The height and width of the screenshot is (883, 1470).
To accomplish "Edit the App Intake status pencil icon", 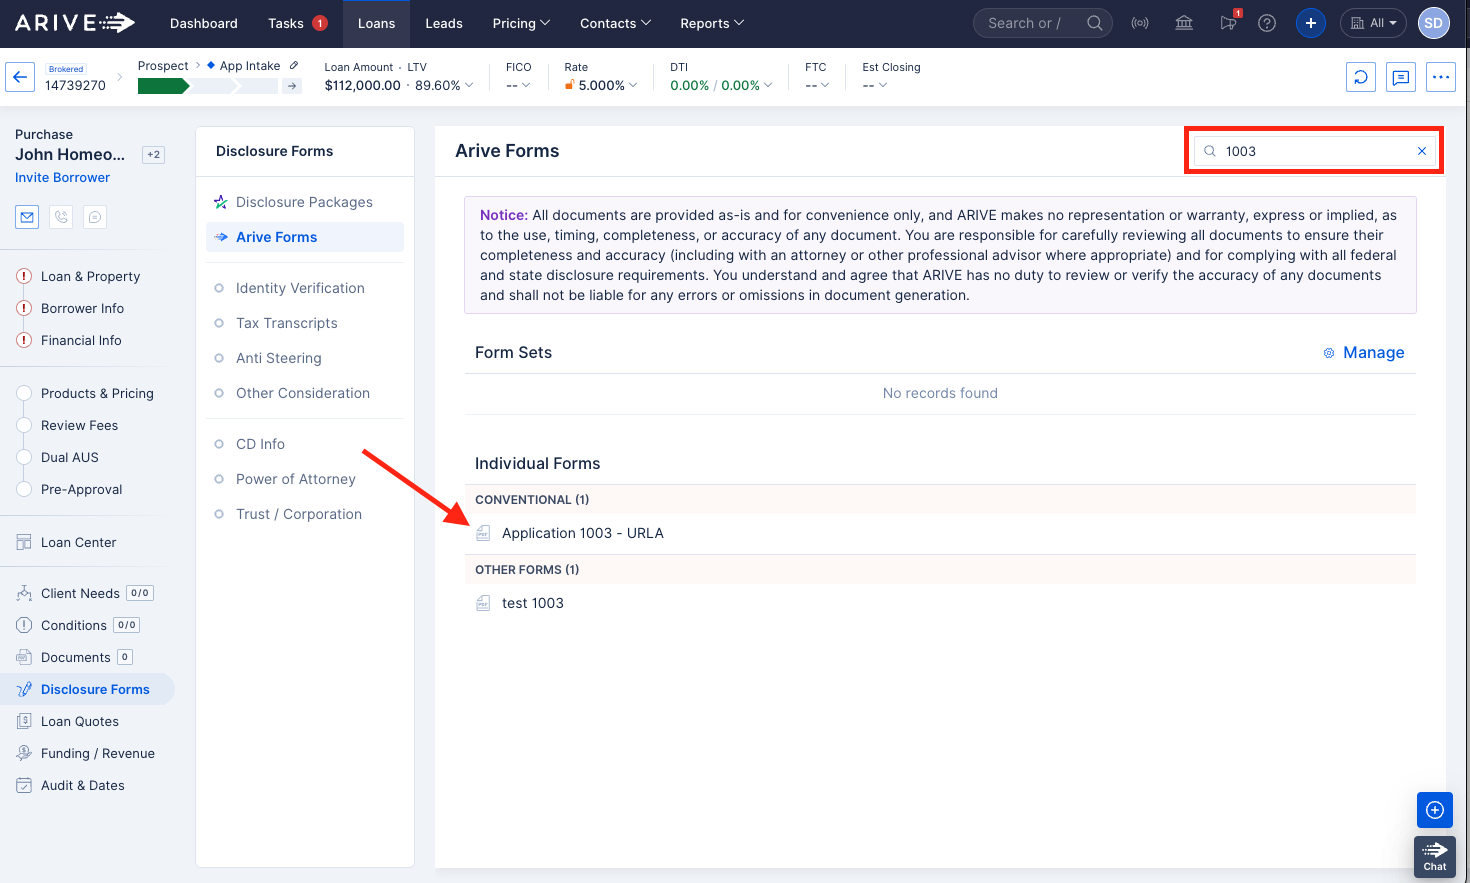I will pyautogui.click(x=294, y=66).
